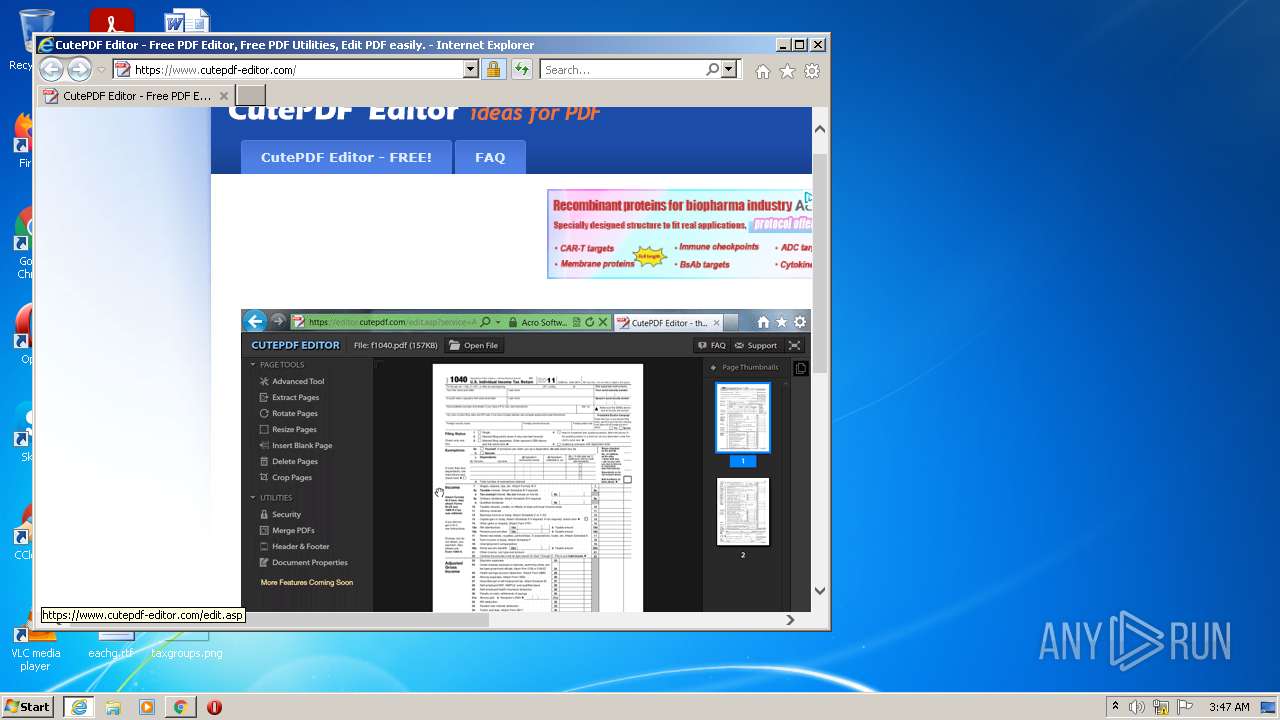
Task: Open CutePDF Editor - FREE! tab
Action: point(346,157)
